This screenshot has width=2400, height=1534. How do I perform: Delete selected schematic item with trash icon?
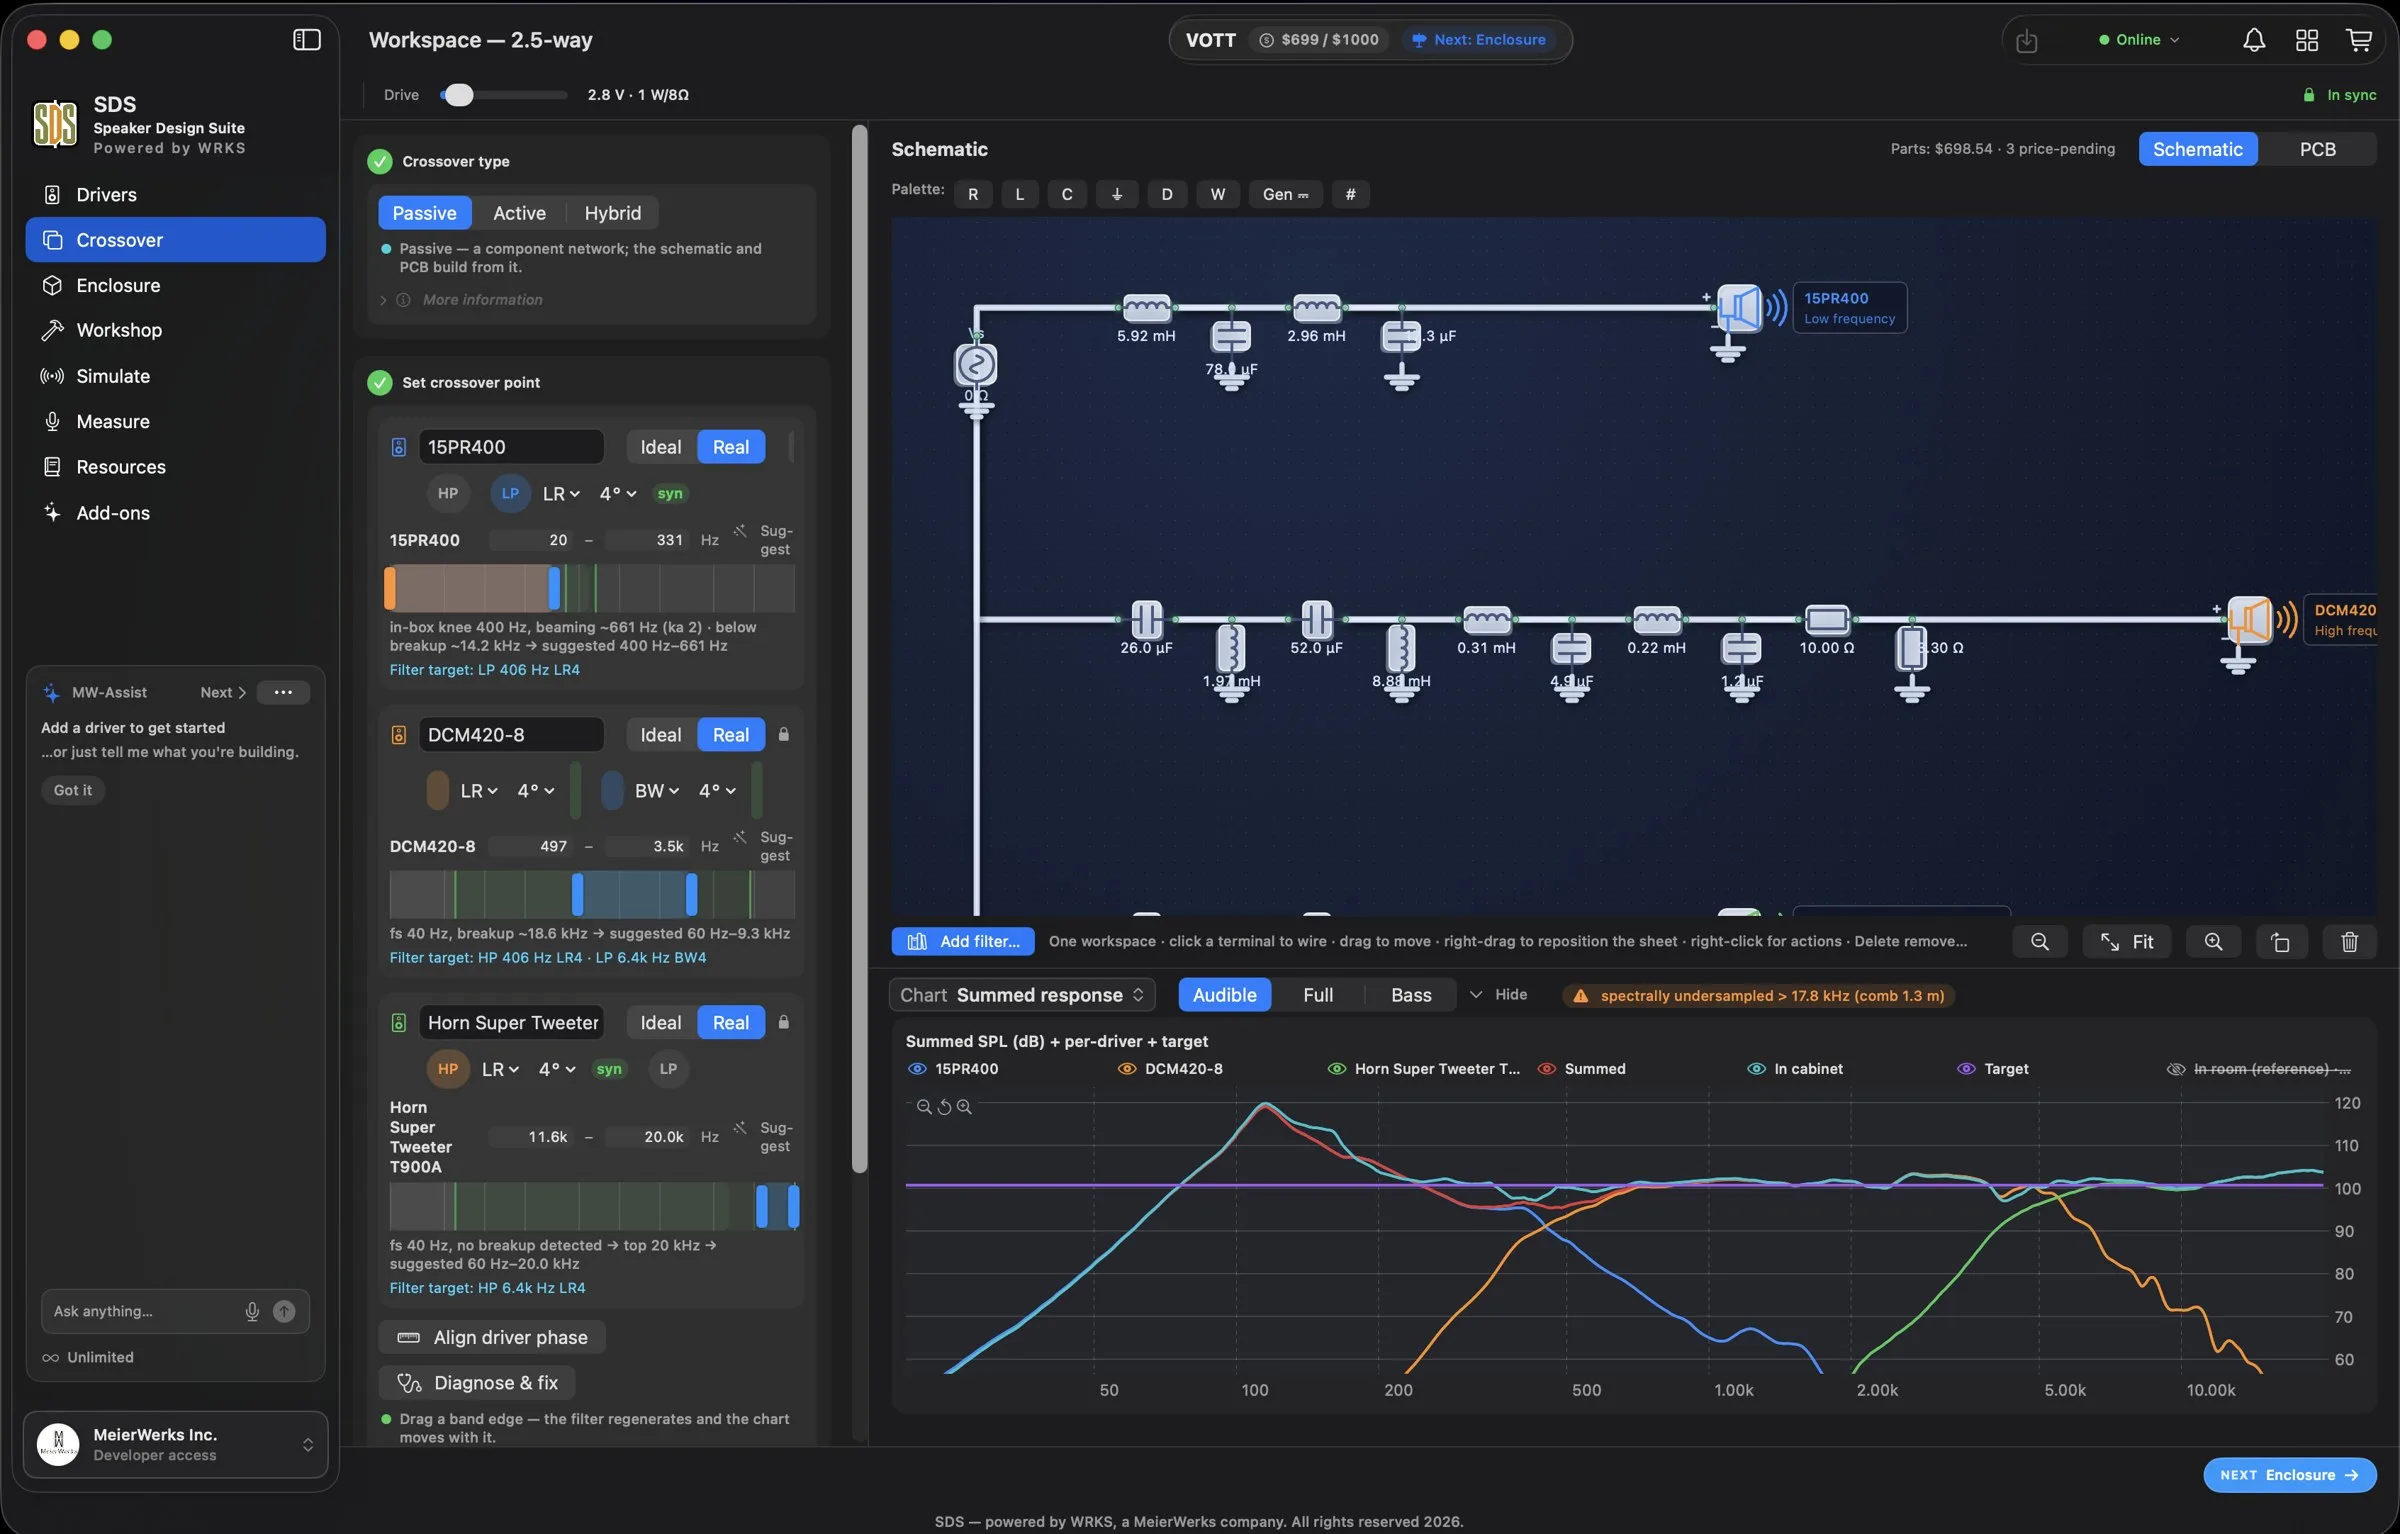(2349, 942)
